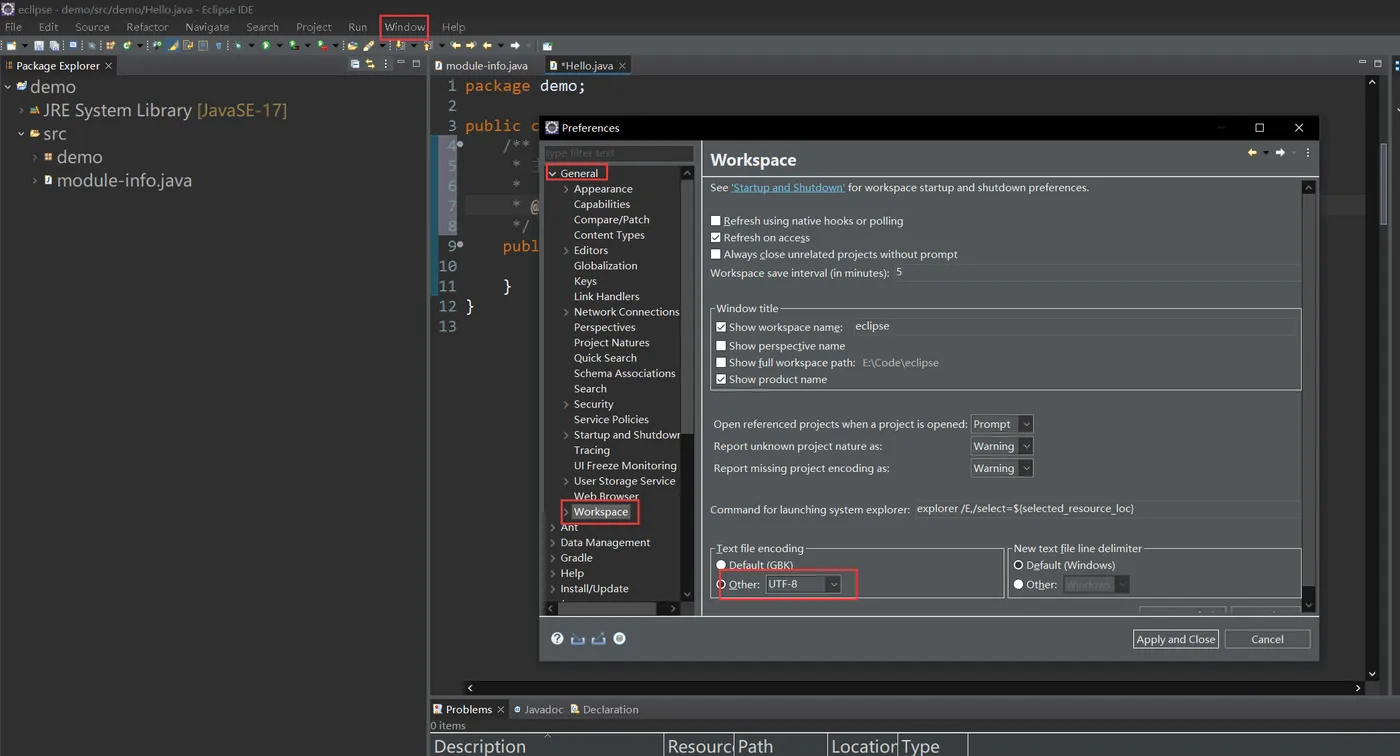
Task: Expand Gradle preferences node
Action: pyautogui.click(x=553, y=558)
